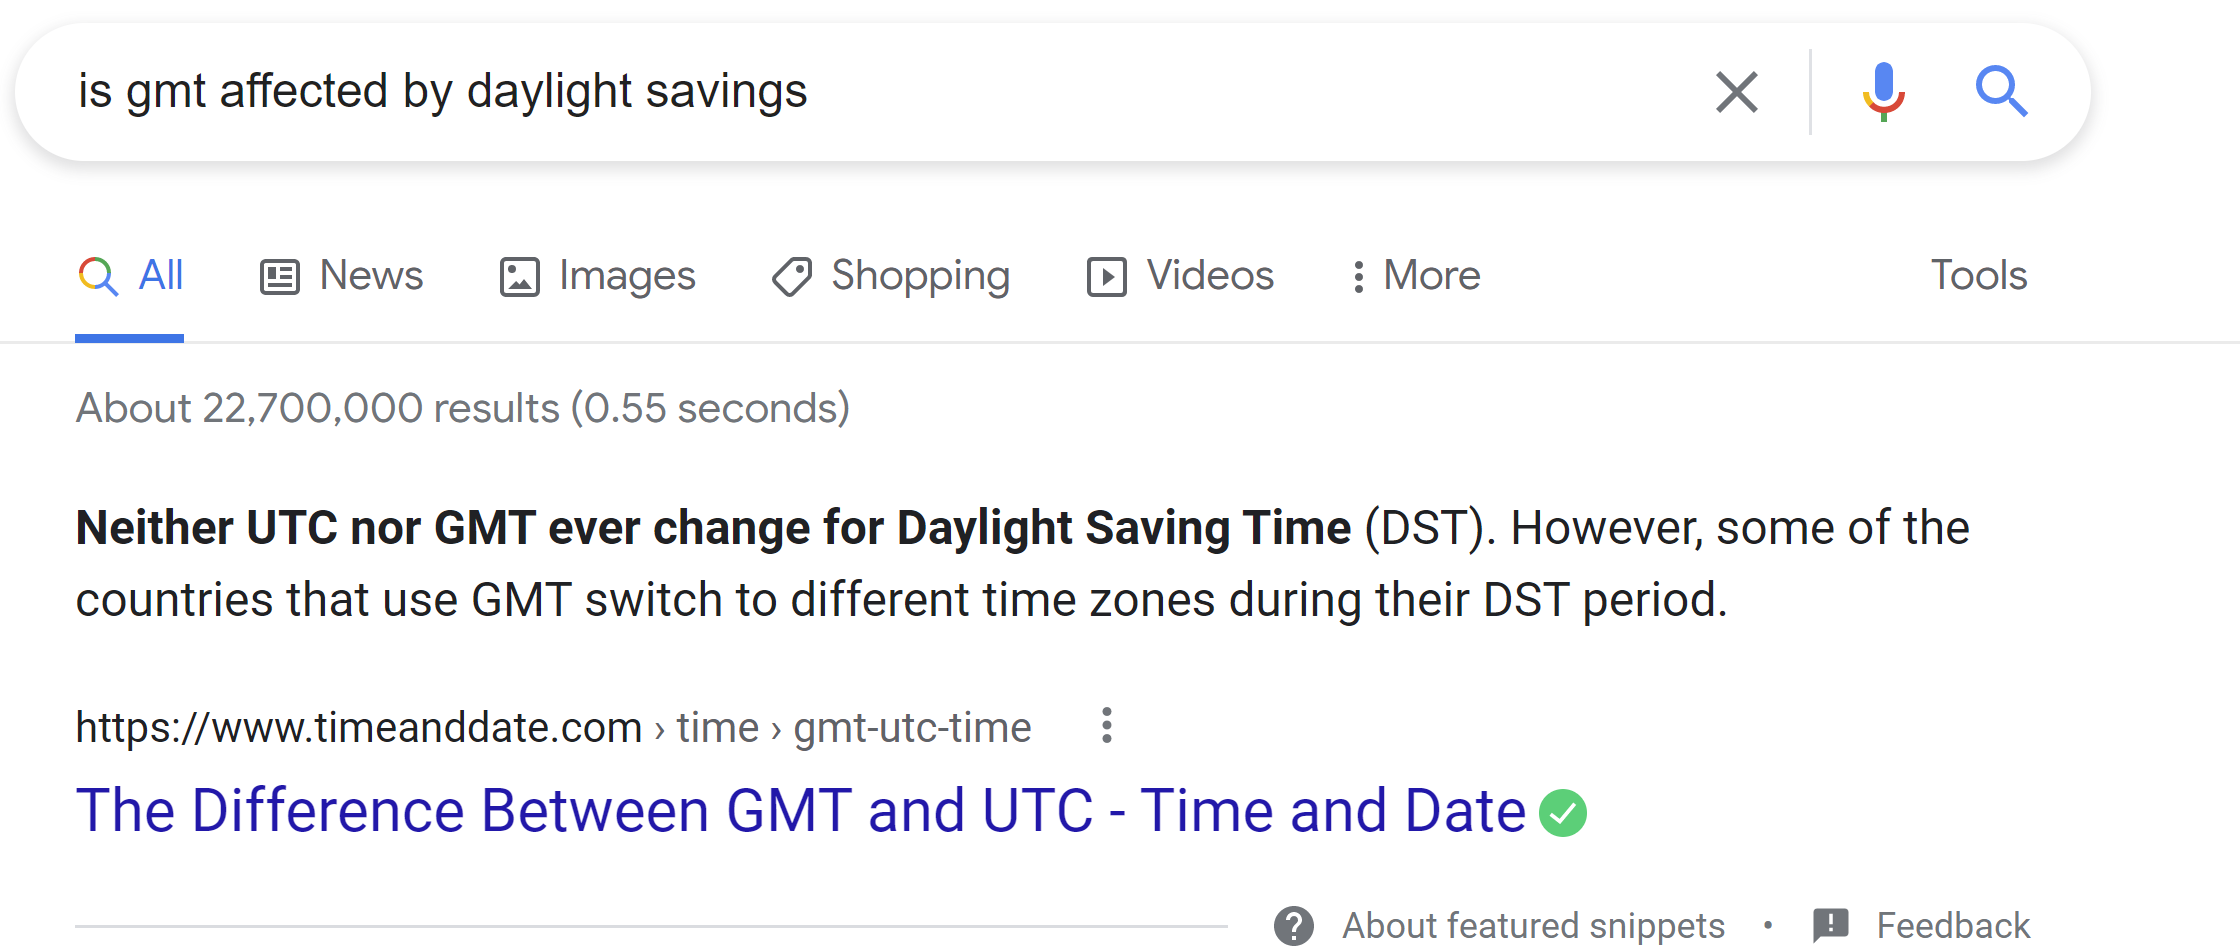Viewport: 2240px width, 947px height.
Task: Switch to the Shopping results tab
Action: (891, 277)
